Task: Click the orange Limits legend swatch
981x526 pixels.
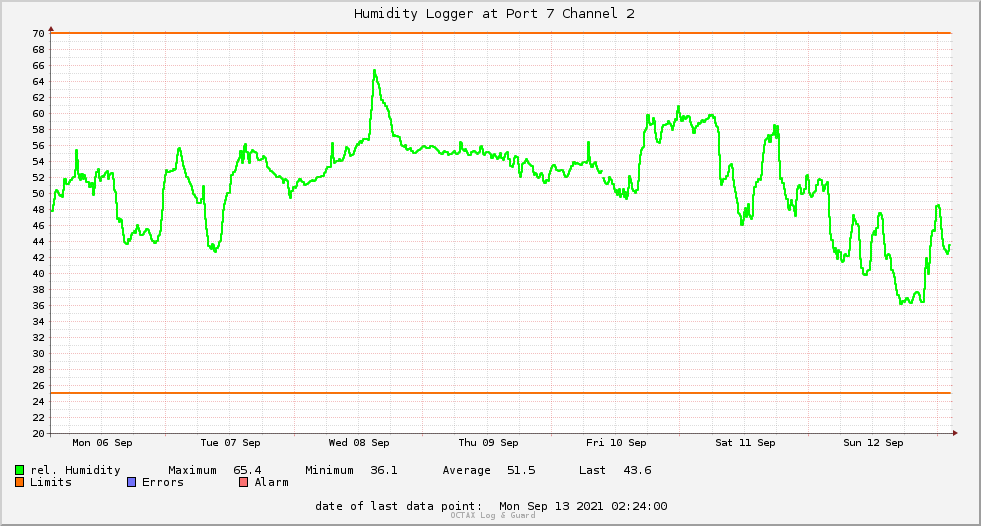Action: [x=19, y=482]
